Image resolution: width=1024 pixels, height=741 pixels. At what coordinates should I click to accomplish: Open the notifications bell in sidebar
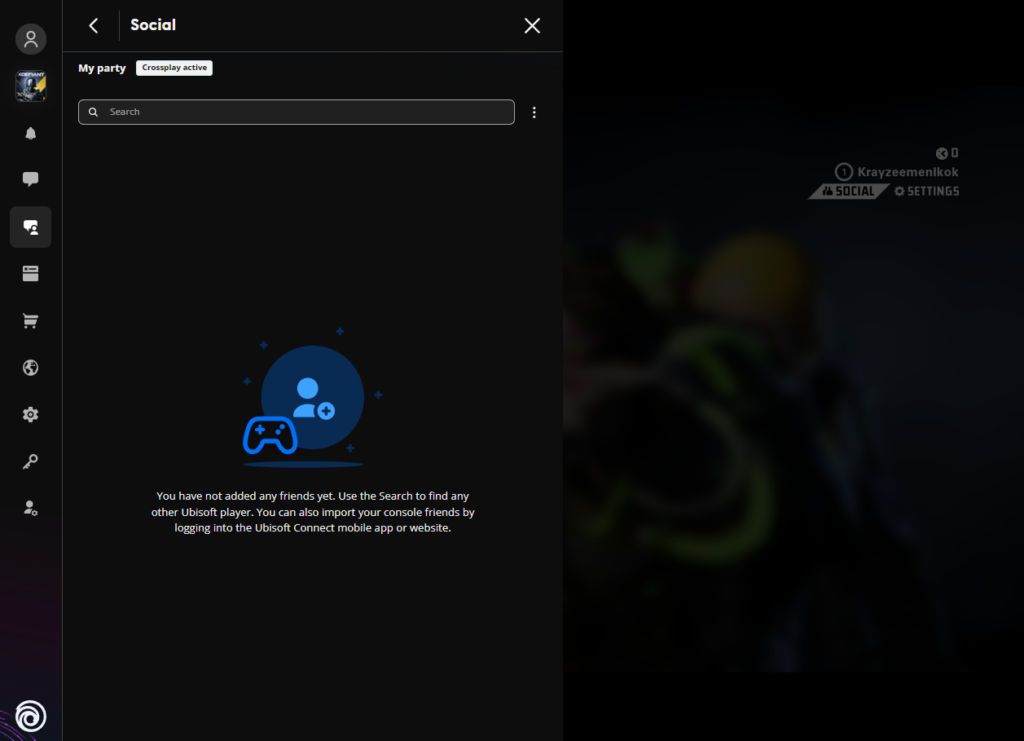pyautogui.click(x=31, y=133)
